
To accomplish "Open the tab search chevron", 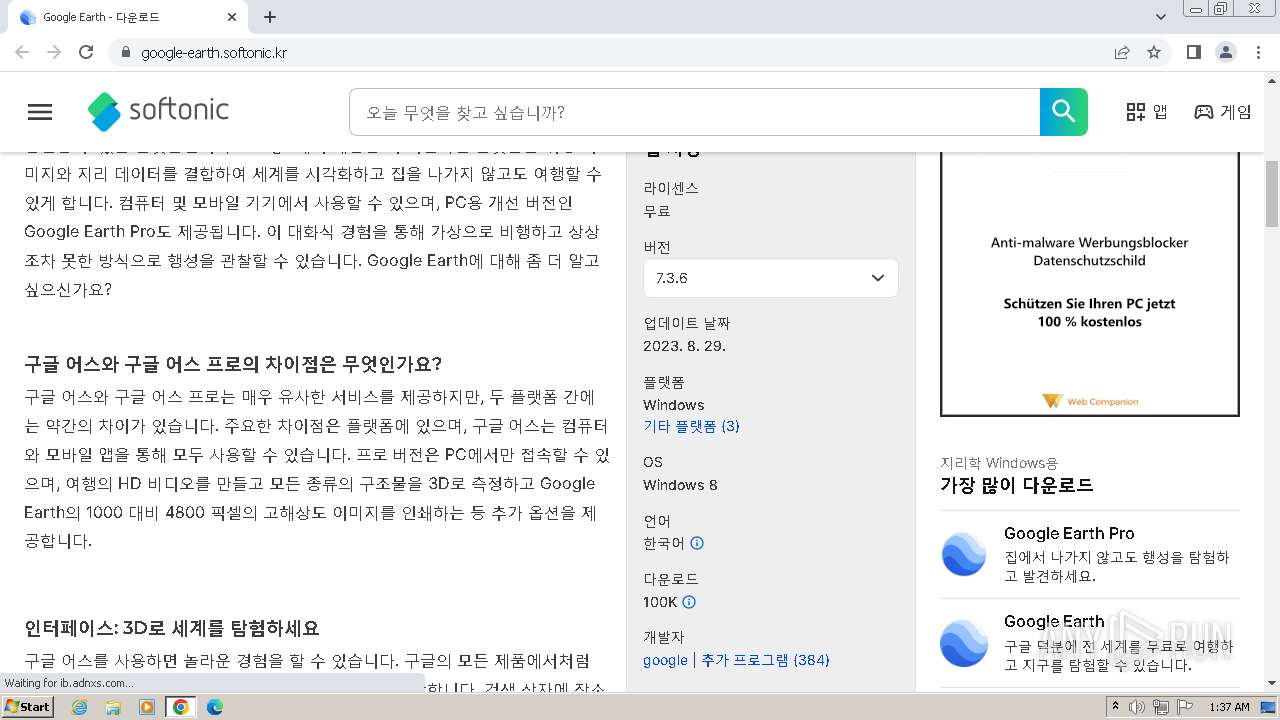I will coord(1161,17).
